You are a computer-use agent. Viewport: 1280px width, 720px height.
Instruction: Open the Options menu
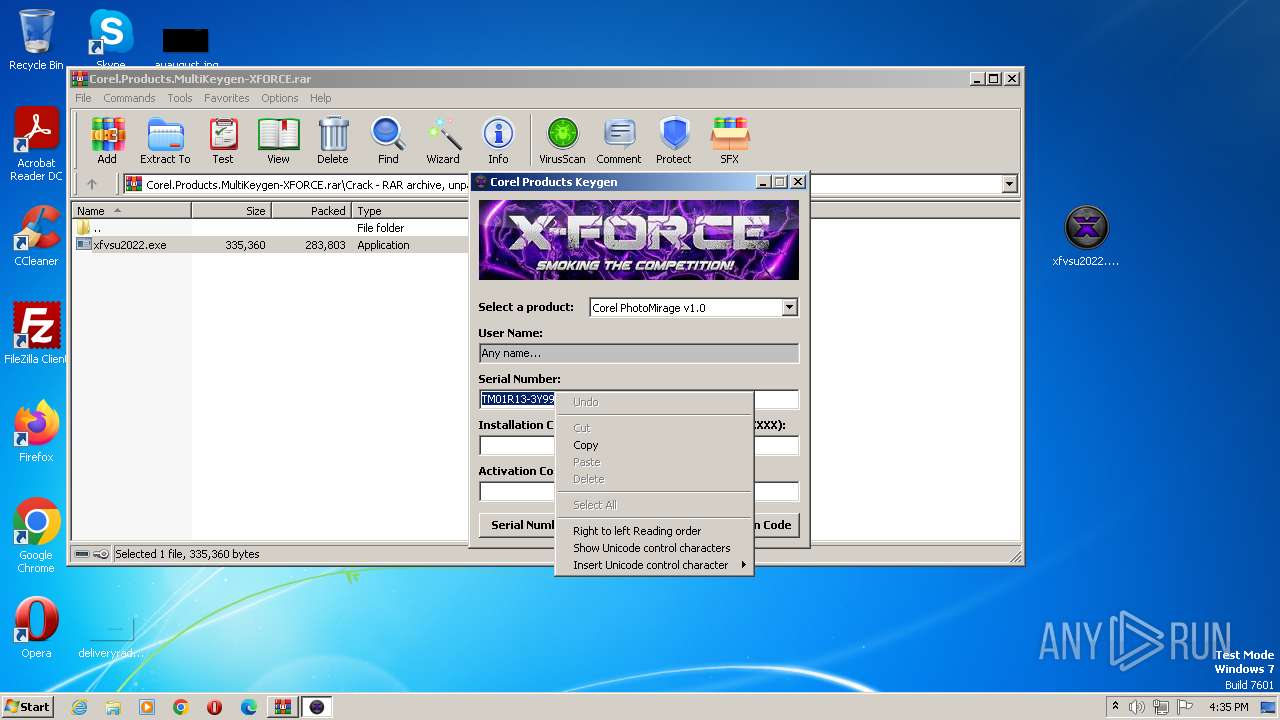point(280,98)
